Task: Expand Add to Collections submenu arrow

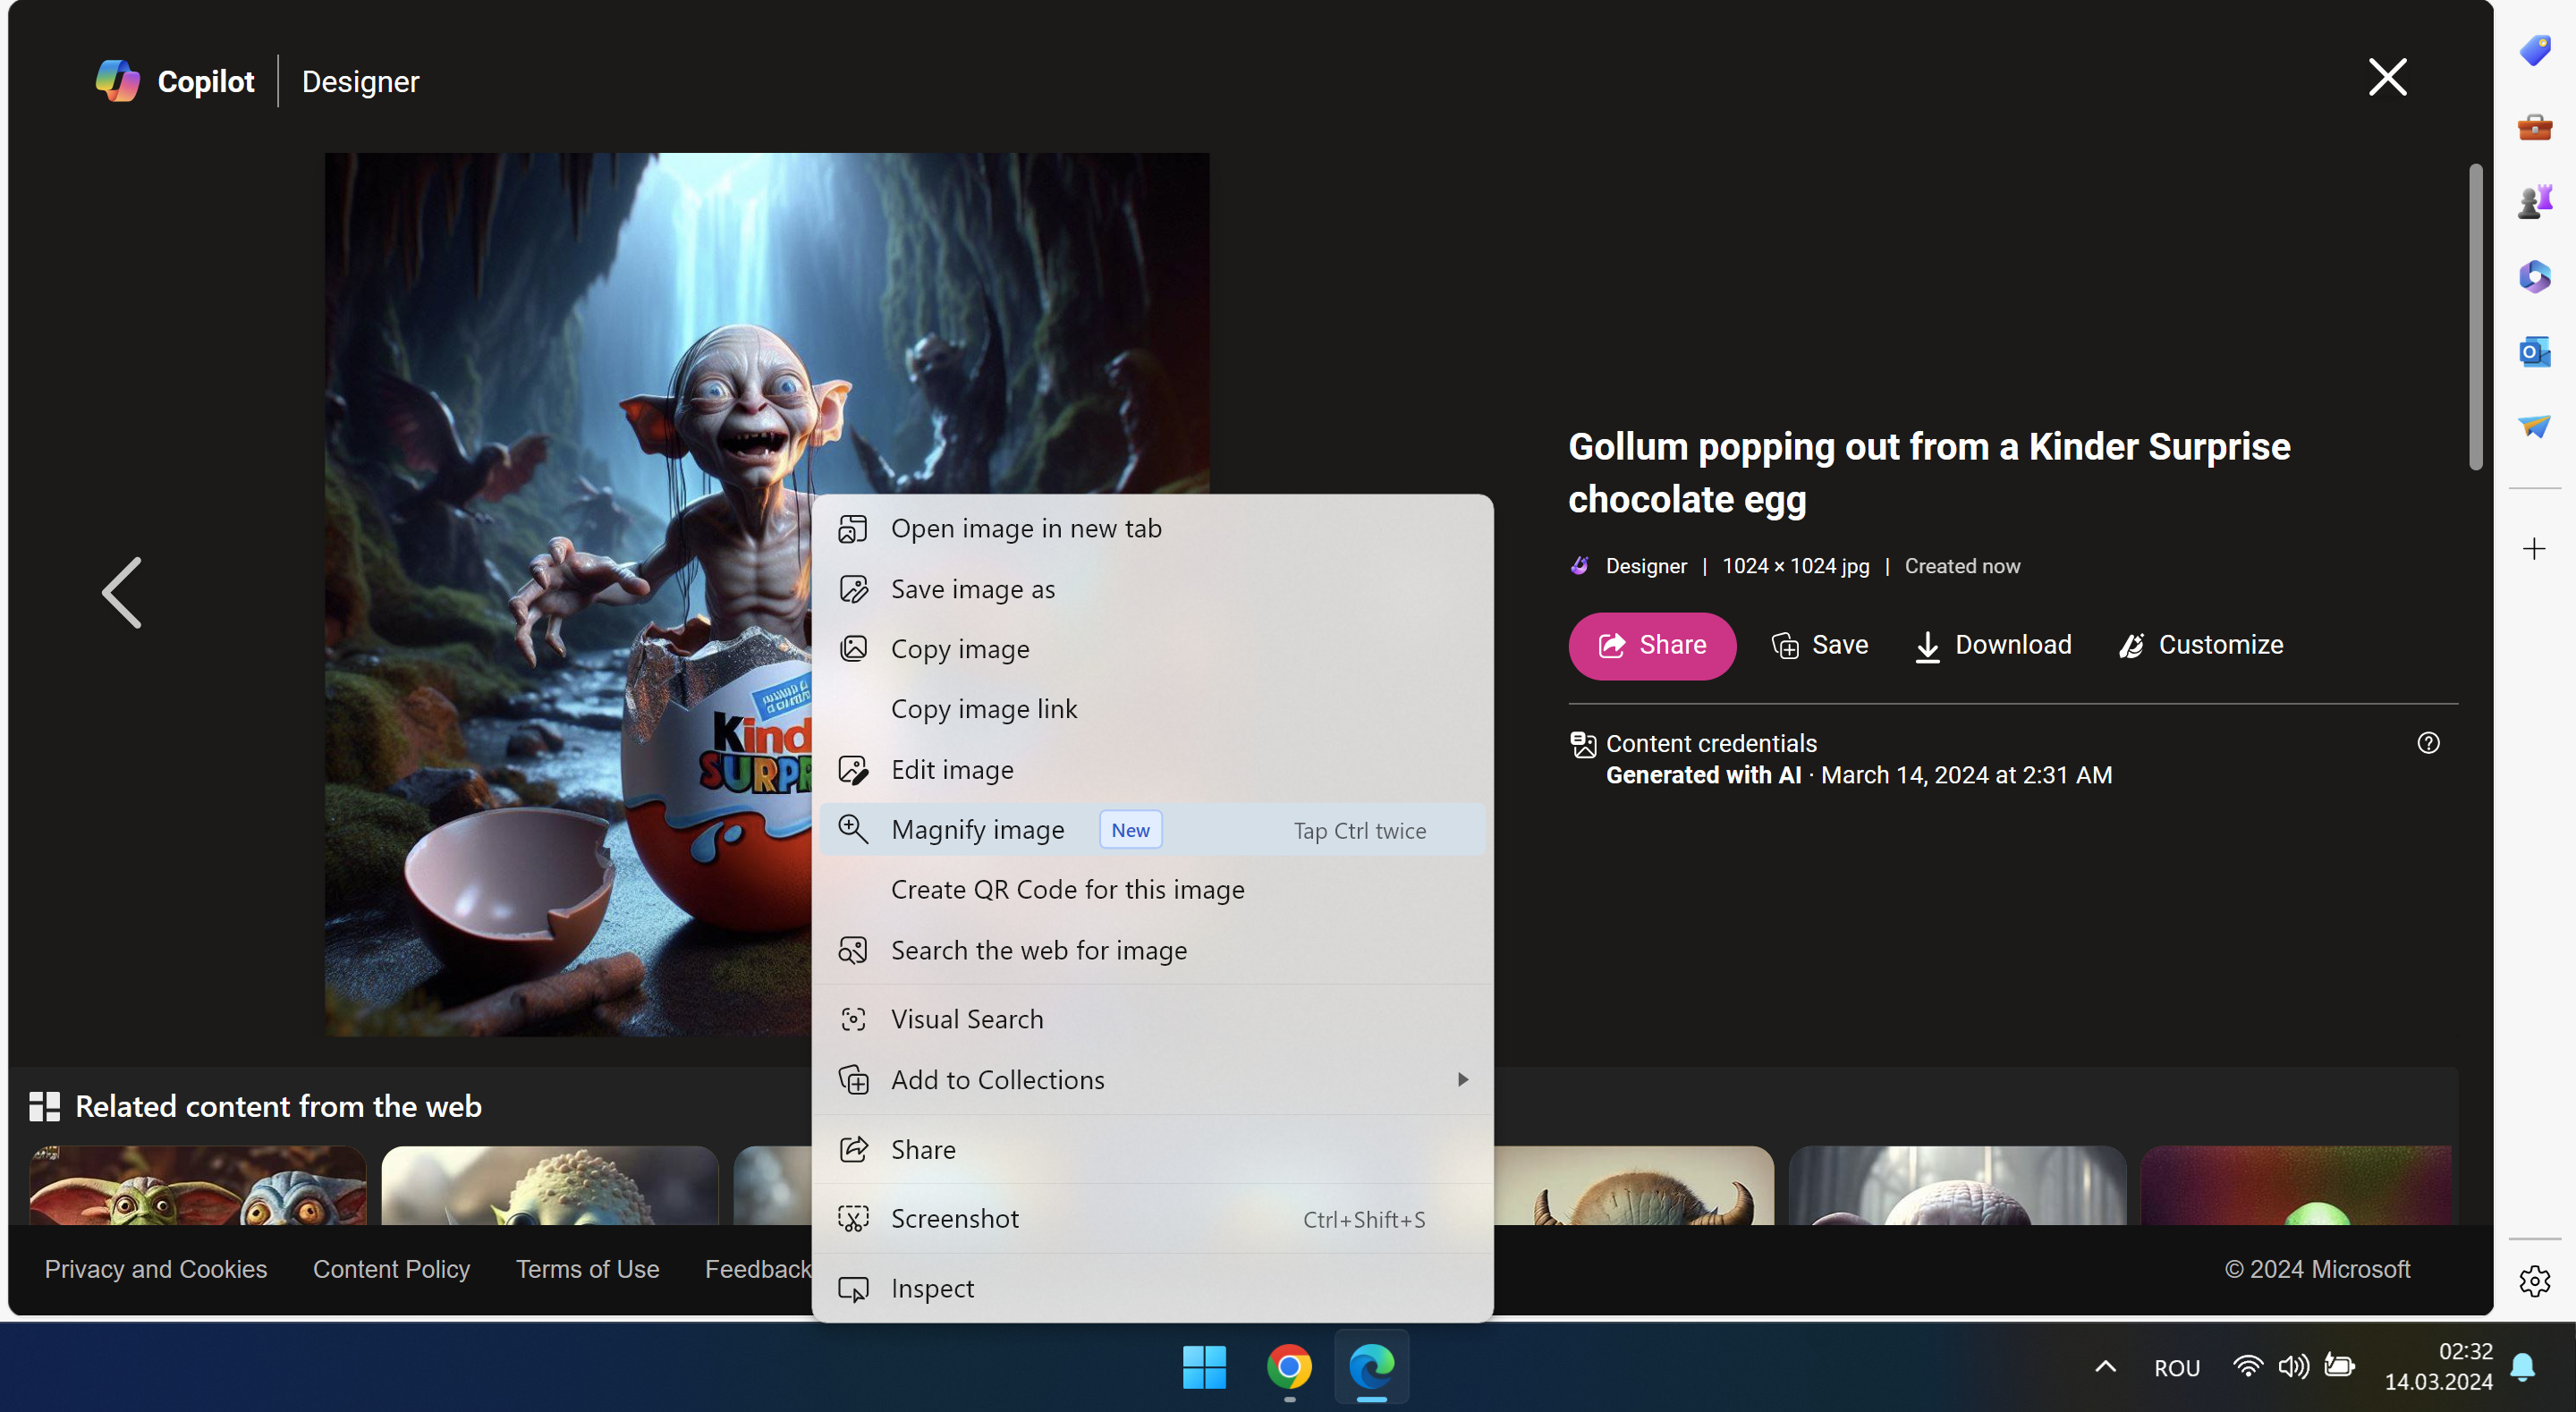Action: (x=1463, y=1079)
